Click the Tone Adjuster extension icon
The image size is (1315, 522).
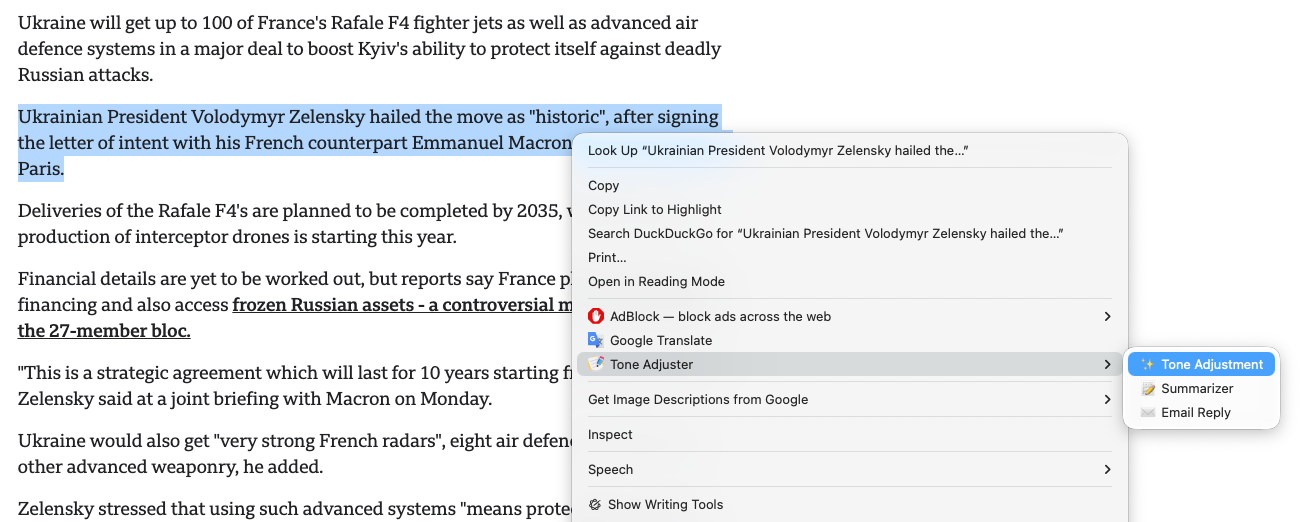pyautogui.click(x=596, y=364)
